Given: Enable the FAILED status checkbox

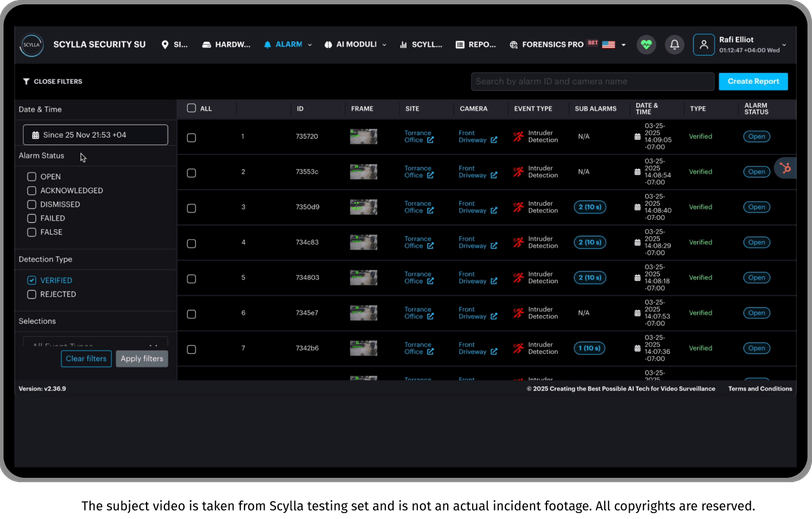Looking at the screenshot, I should coord(32,219).
